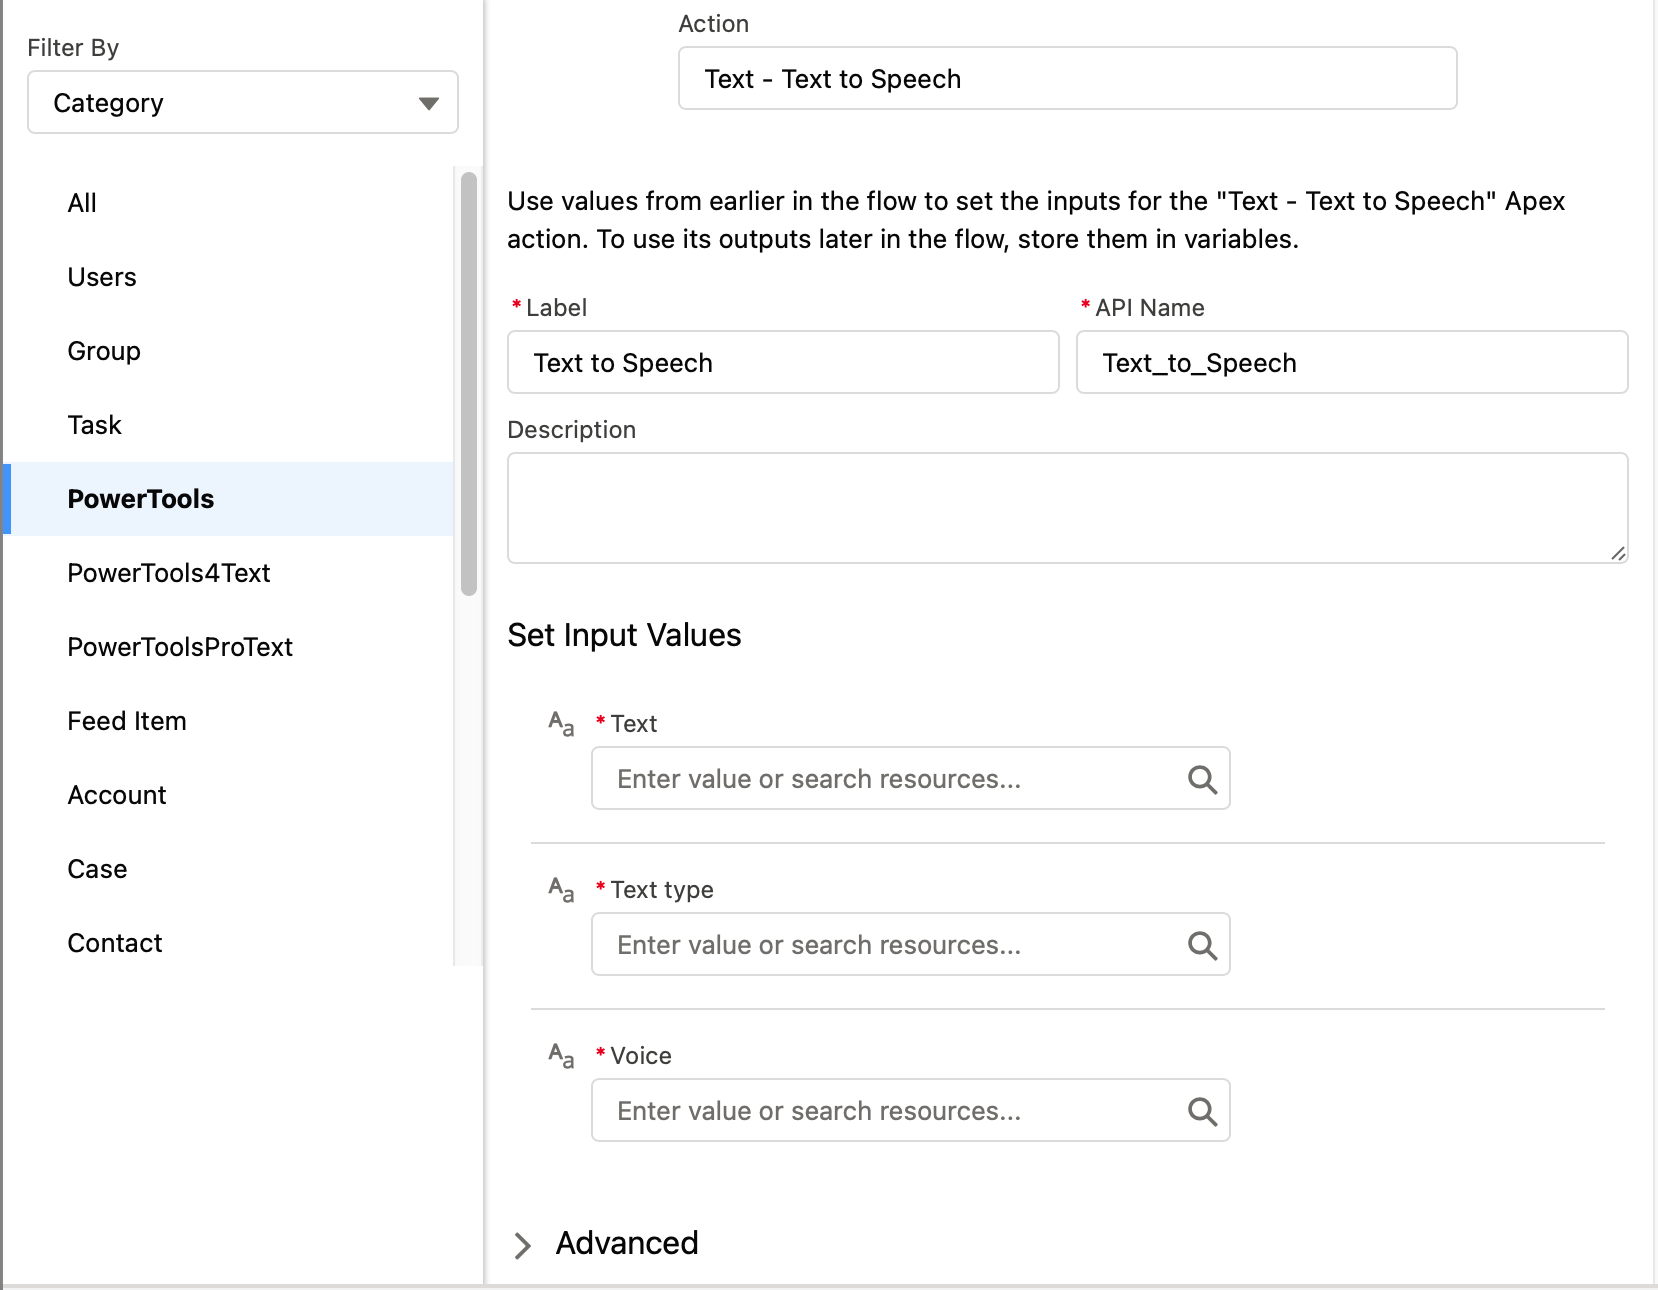
Task: Click the search resources icon for Voice input
Action: pos(1200,1110)
